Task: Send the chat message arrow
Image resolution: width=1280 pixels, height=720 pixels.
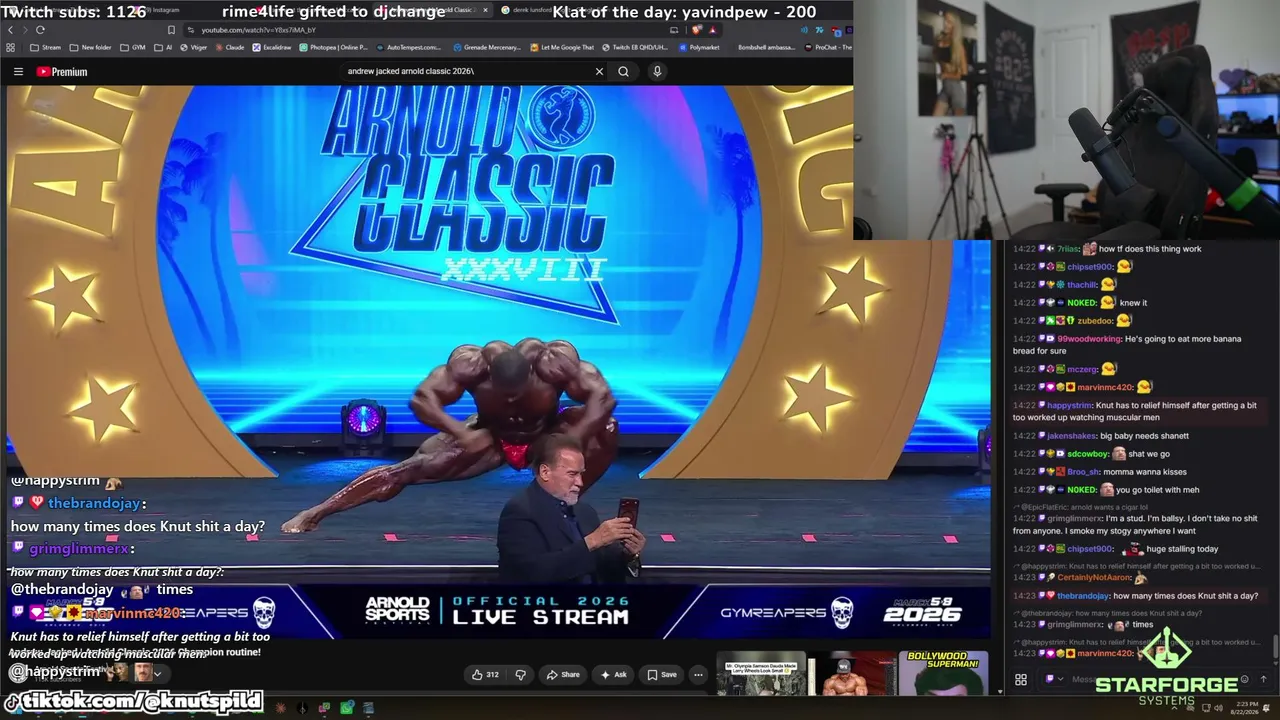Action: tap(1264, 680)
